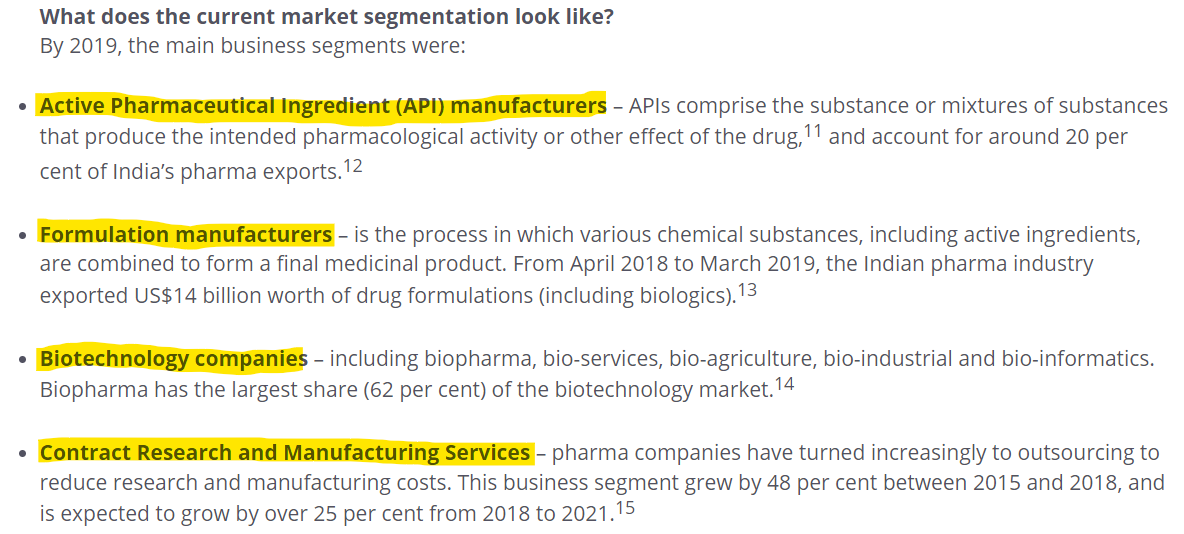Click highlighted Contract Research and Manufacturing Services
Screen dimensions: 1184x534
click(x=285, y=454)
